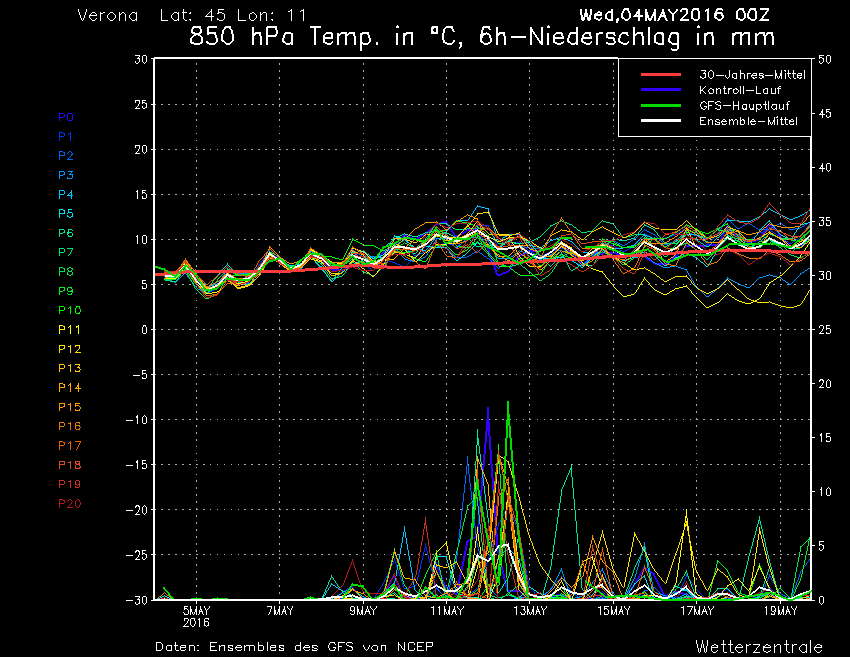This screenshot has width=850, height=657.
Task: Click the white Ensemble-Mittel legend line
Action: (661, 120)
